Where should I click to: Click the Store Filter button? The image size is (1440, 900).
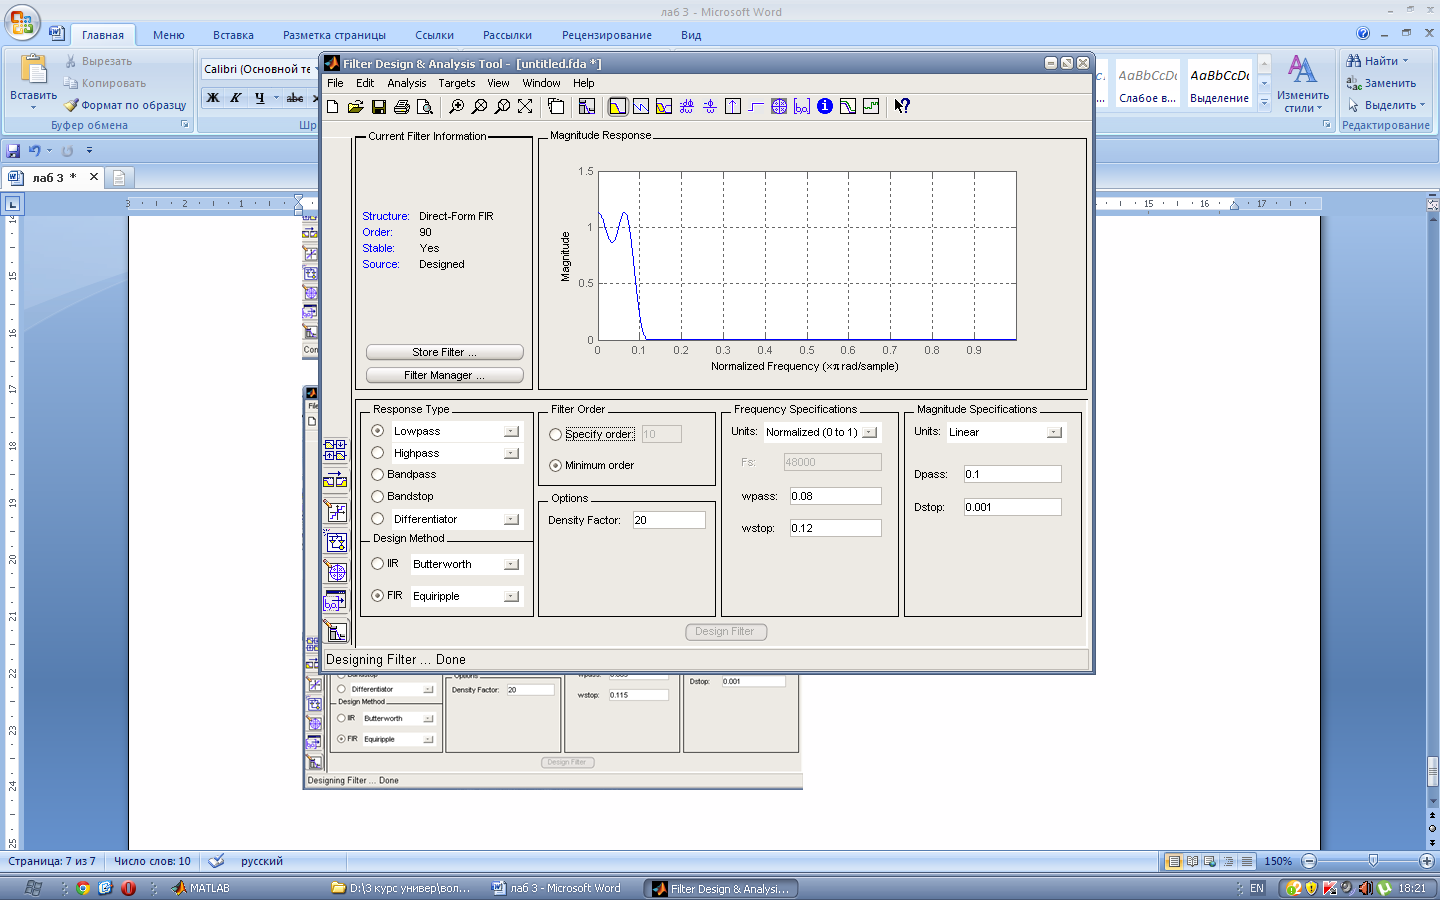tap(444, 352)
